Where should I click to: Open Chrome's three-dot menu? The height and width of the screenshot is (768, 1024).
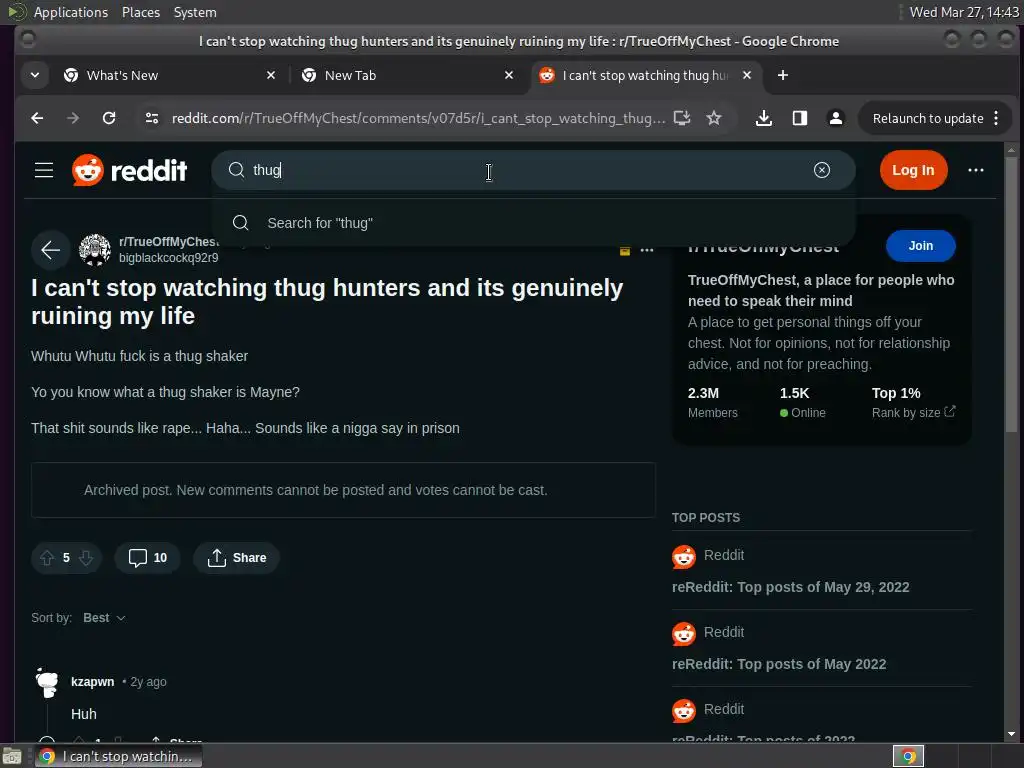pyautogui.click(x=996, y=118)
